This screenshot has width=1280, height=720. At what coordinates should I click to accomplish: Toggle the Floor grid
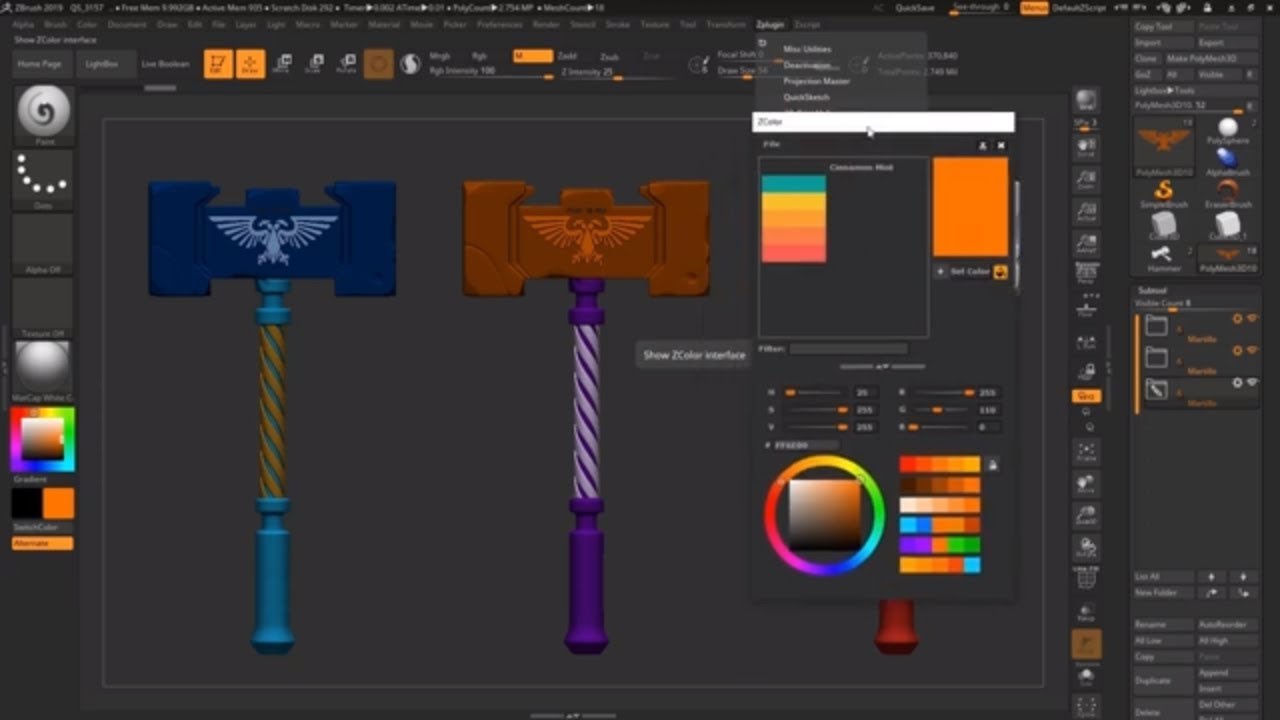(x=1086, y=309)
